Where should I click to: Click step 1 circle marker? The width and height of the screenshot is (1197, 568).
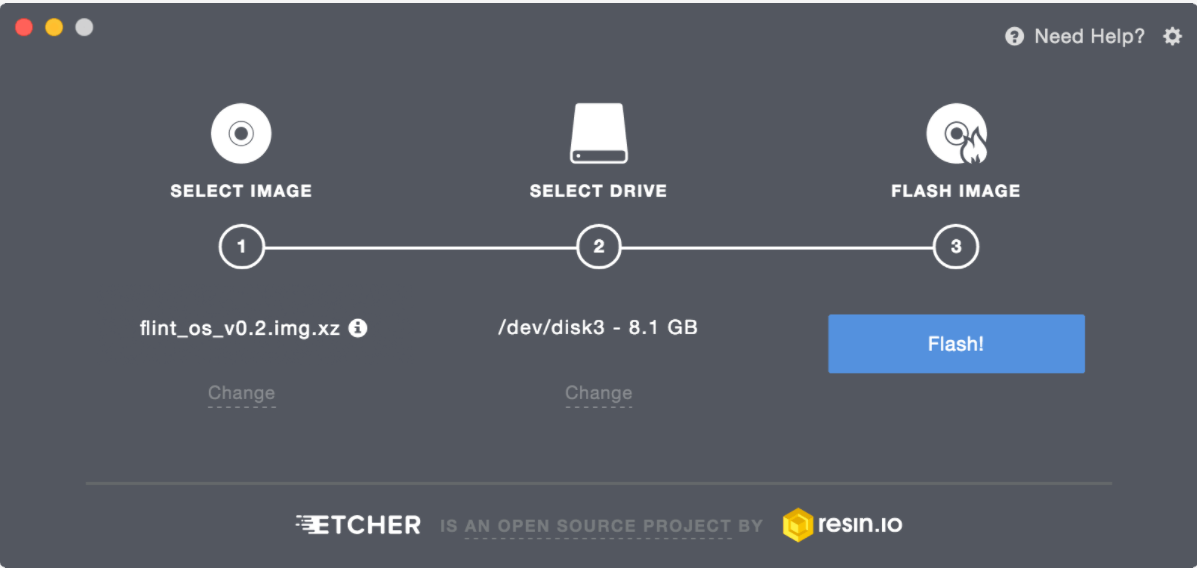pos(241,247)
